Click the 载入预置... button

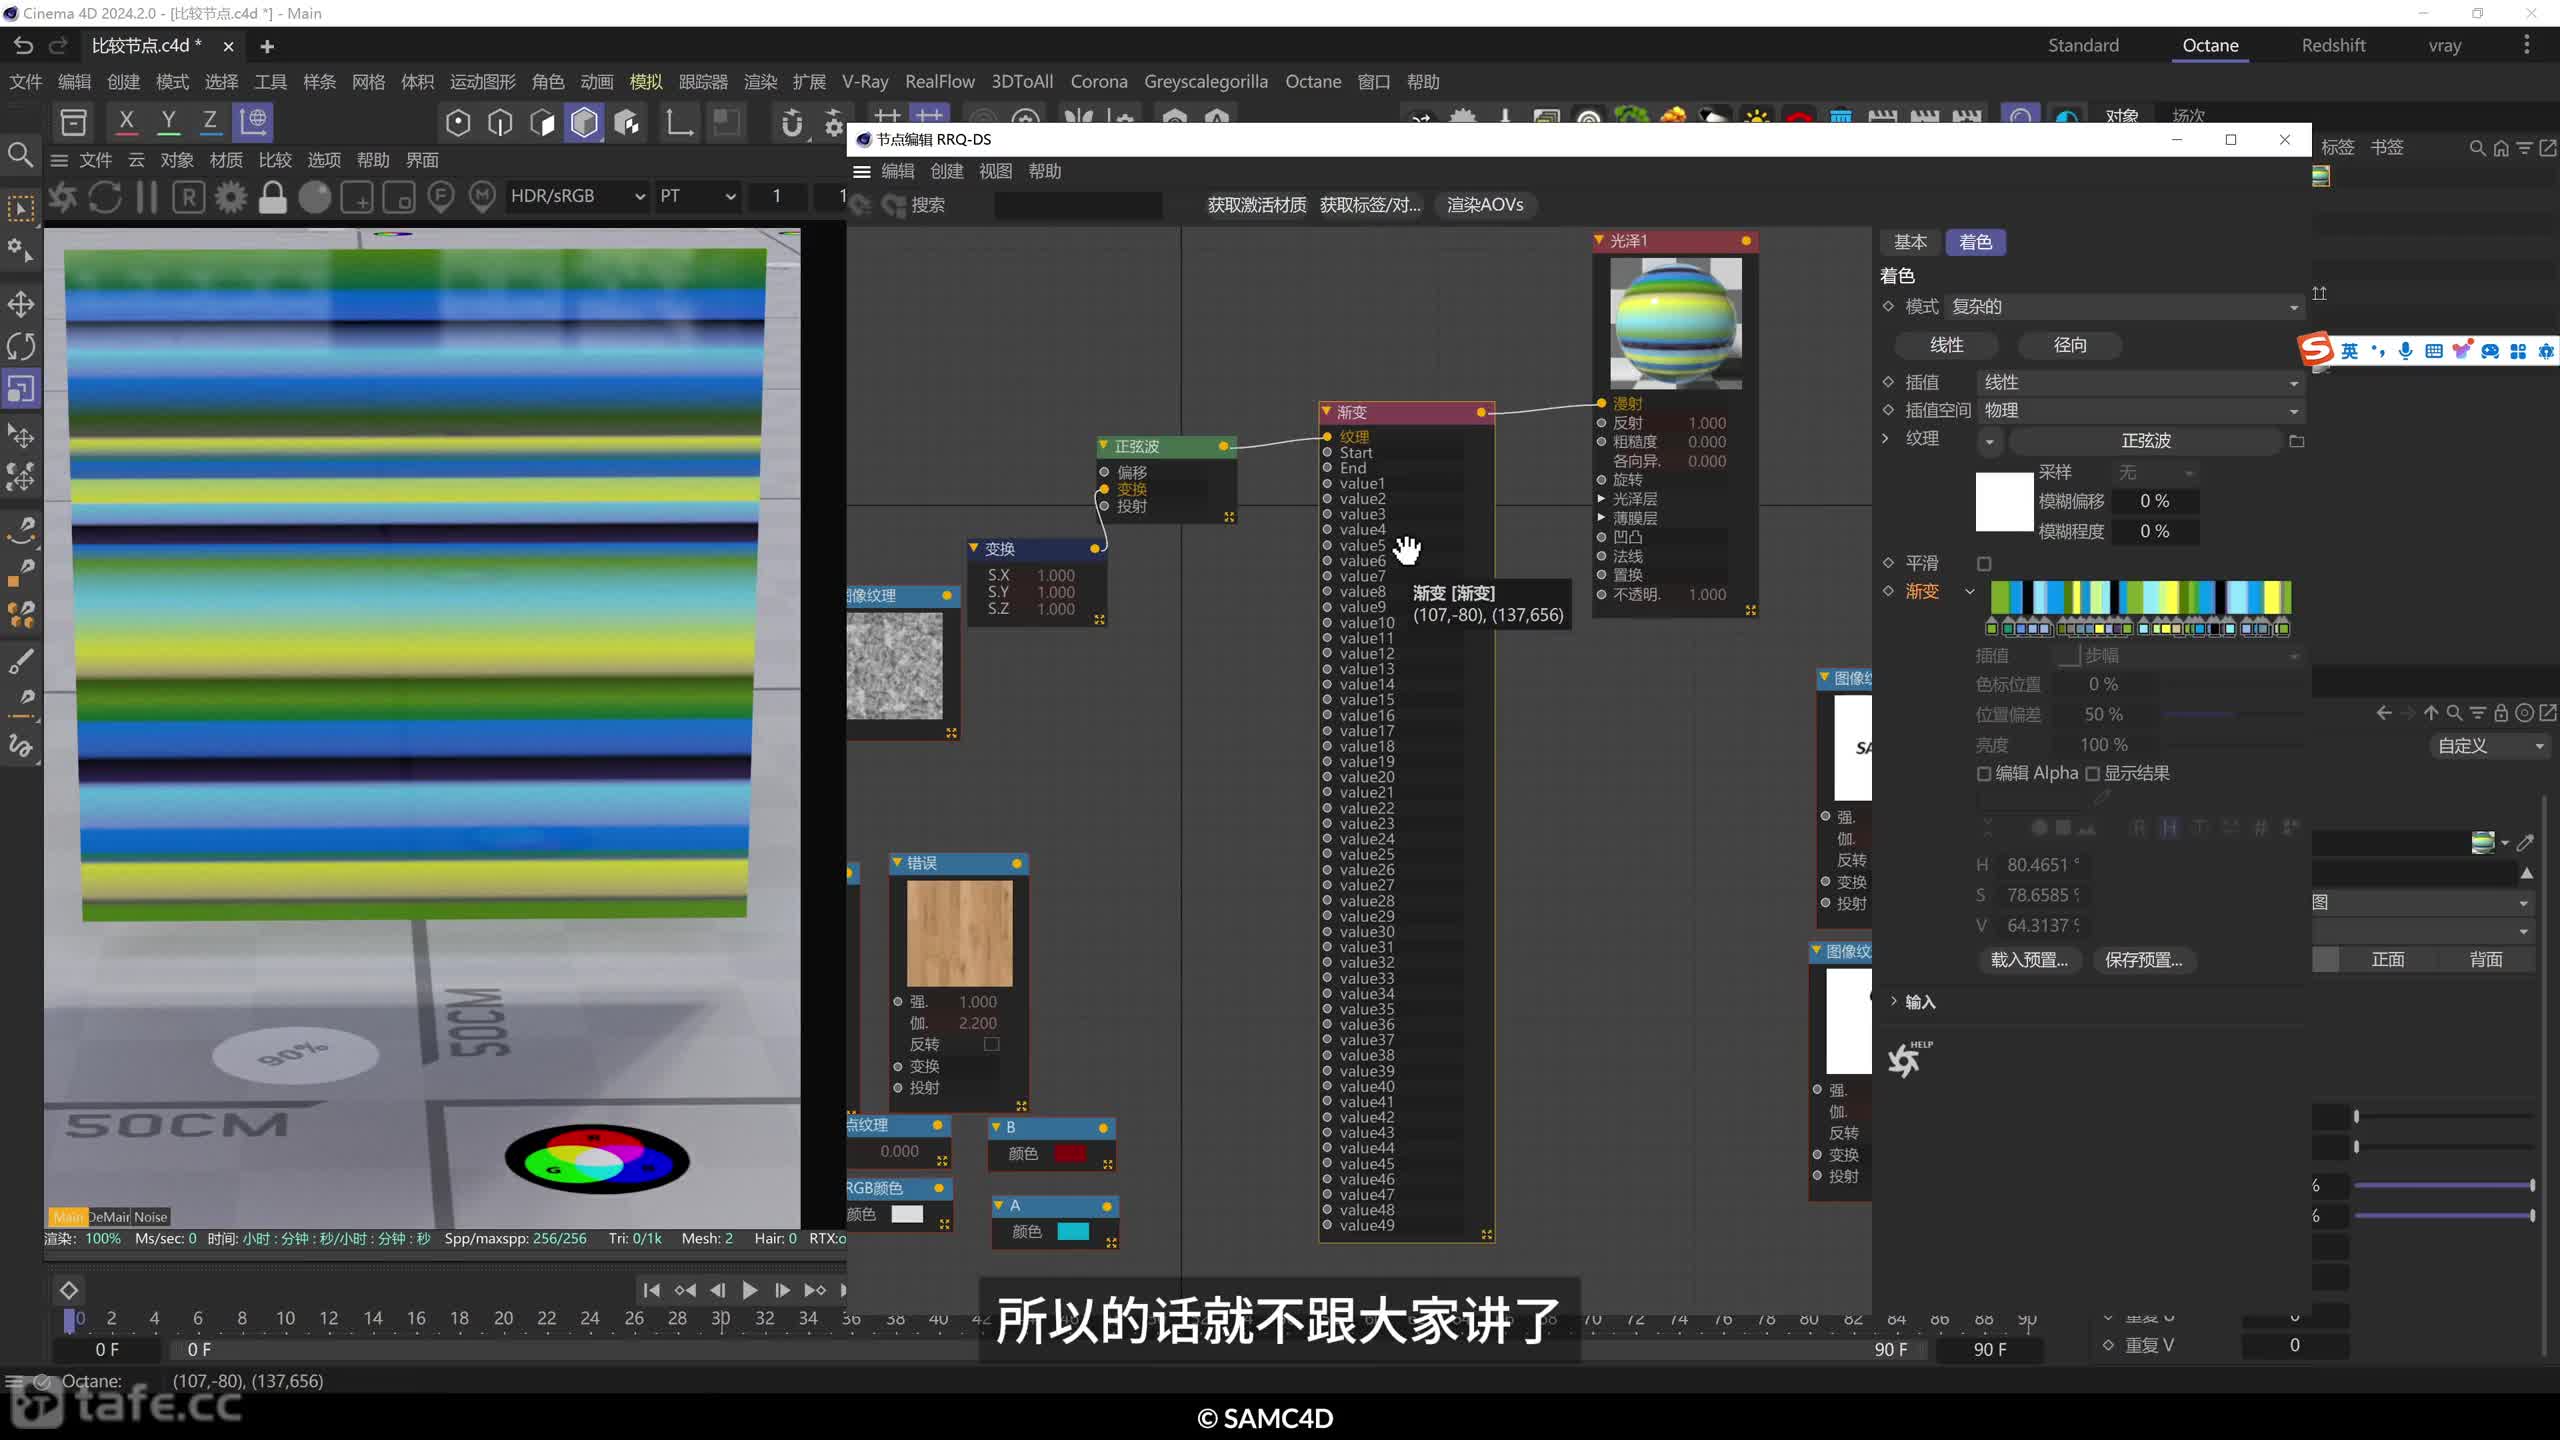coord(2029,960)
